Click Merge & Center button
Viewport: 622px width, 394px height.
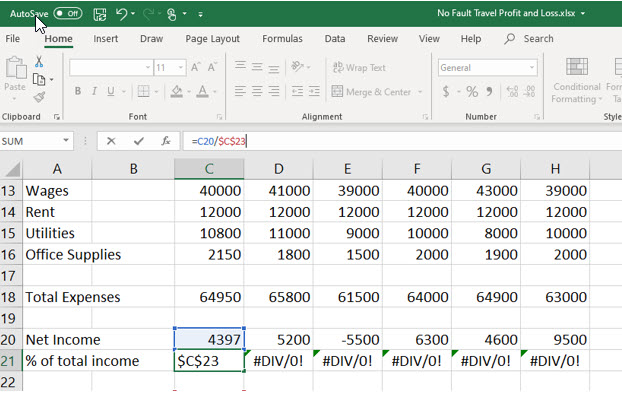coord(371,92)
